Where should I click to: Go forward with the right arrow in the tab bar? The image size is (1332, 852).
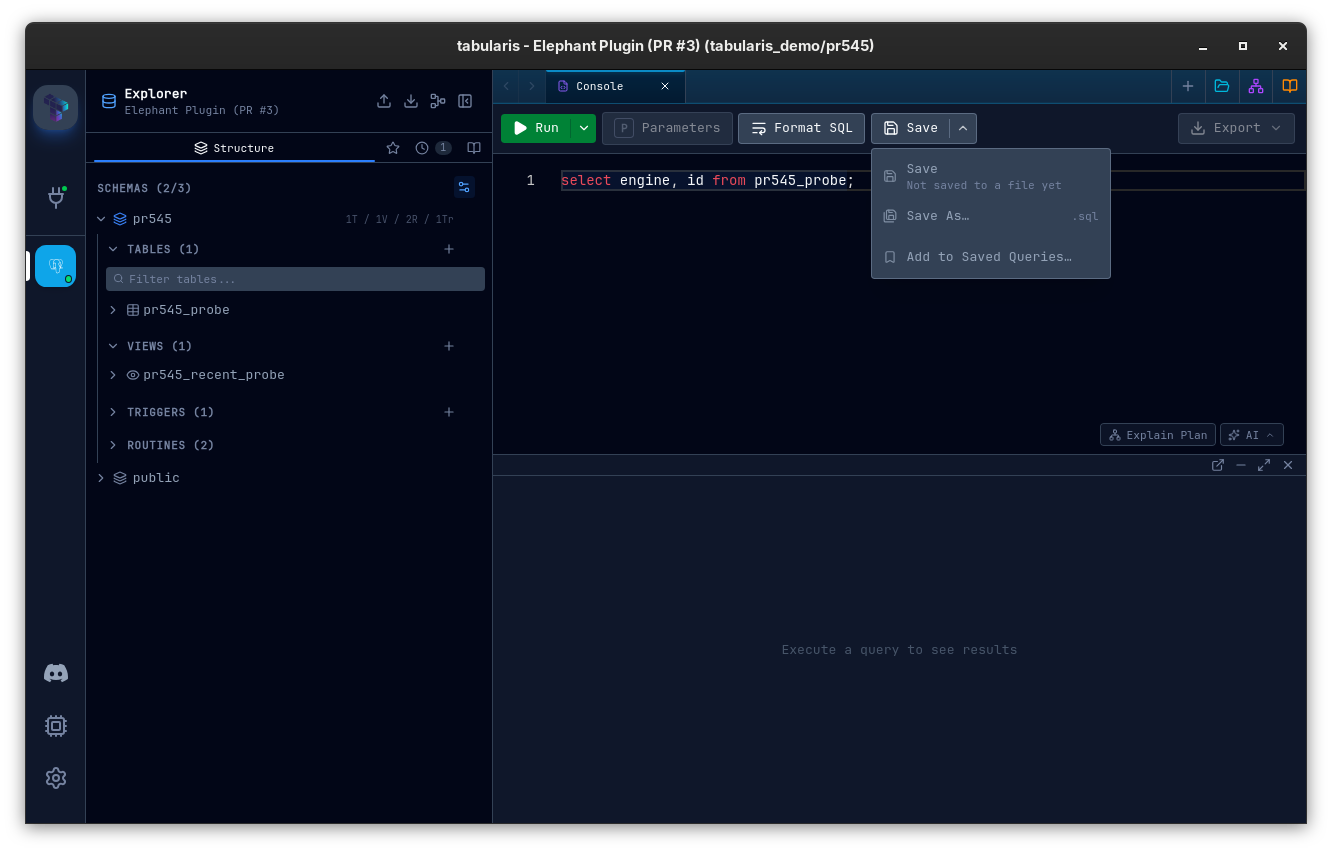(531, 86)
